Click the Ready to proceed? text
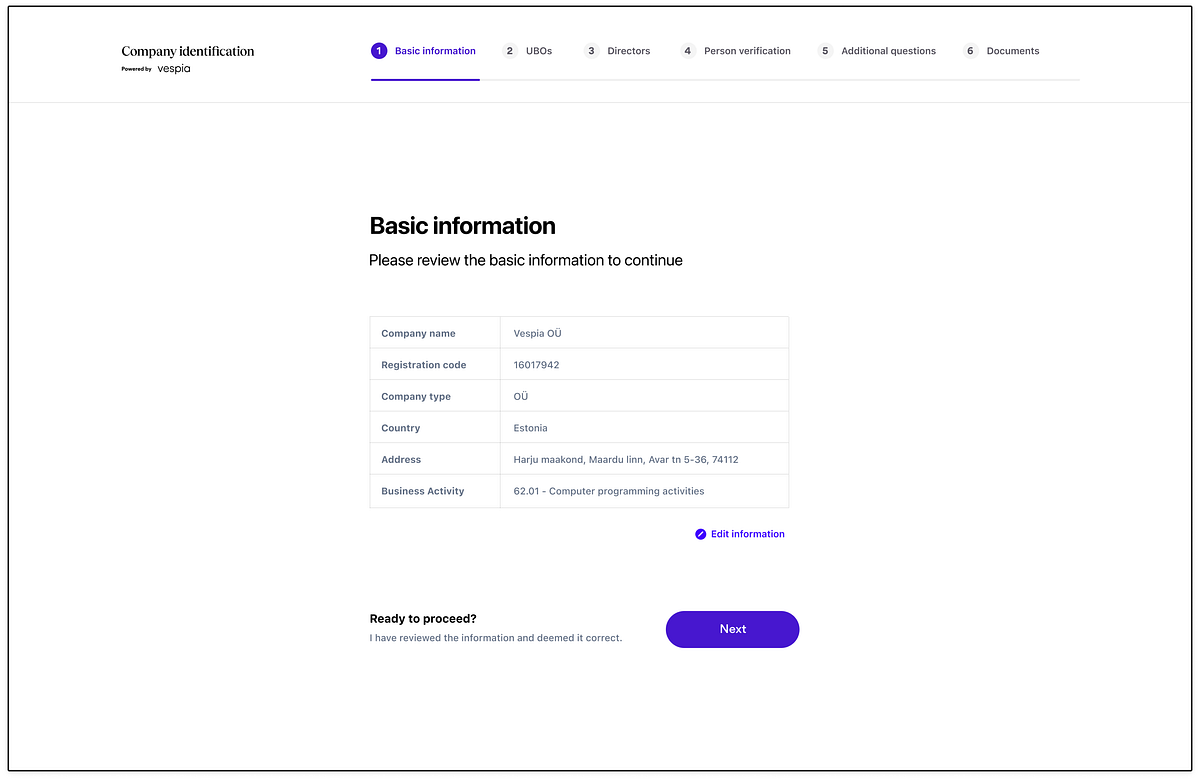 tap(423, 619)
